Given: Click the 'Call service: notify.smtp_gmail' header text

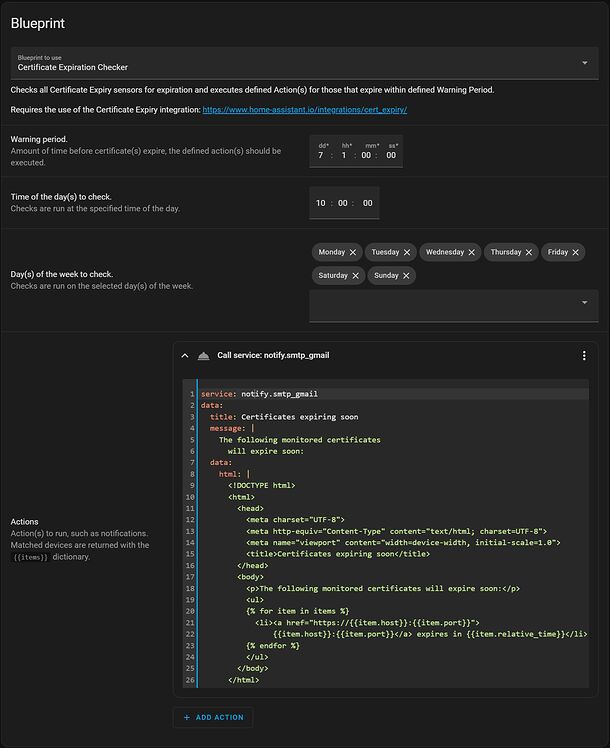Looking at the screenshot, I should coord(273,355).
